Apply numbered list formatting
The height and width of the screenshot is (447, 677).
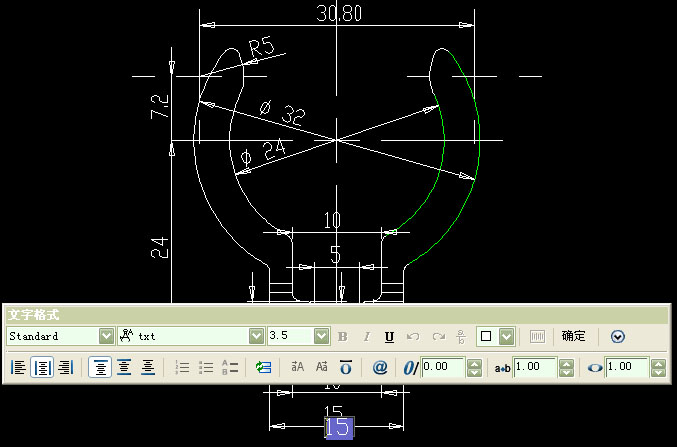click(182, 368)
